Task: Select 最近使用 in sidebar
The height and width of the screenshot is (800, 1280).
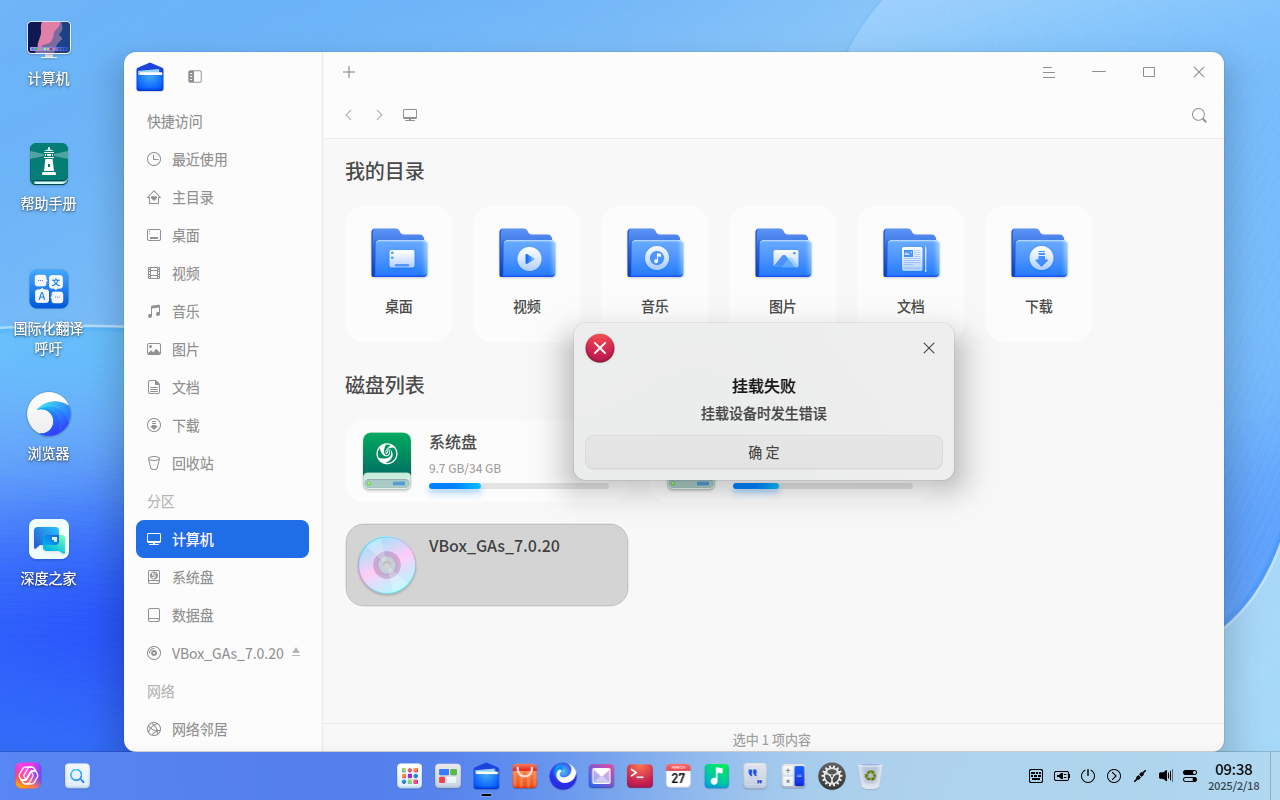Action: coord(222,160)
